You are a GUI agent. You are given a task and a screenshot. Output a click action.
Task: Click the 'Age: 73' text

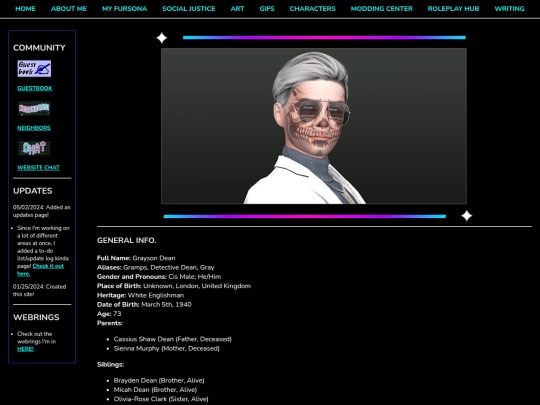[109, 314]
